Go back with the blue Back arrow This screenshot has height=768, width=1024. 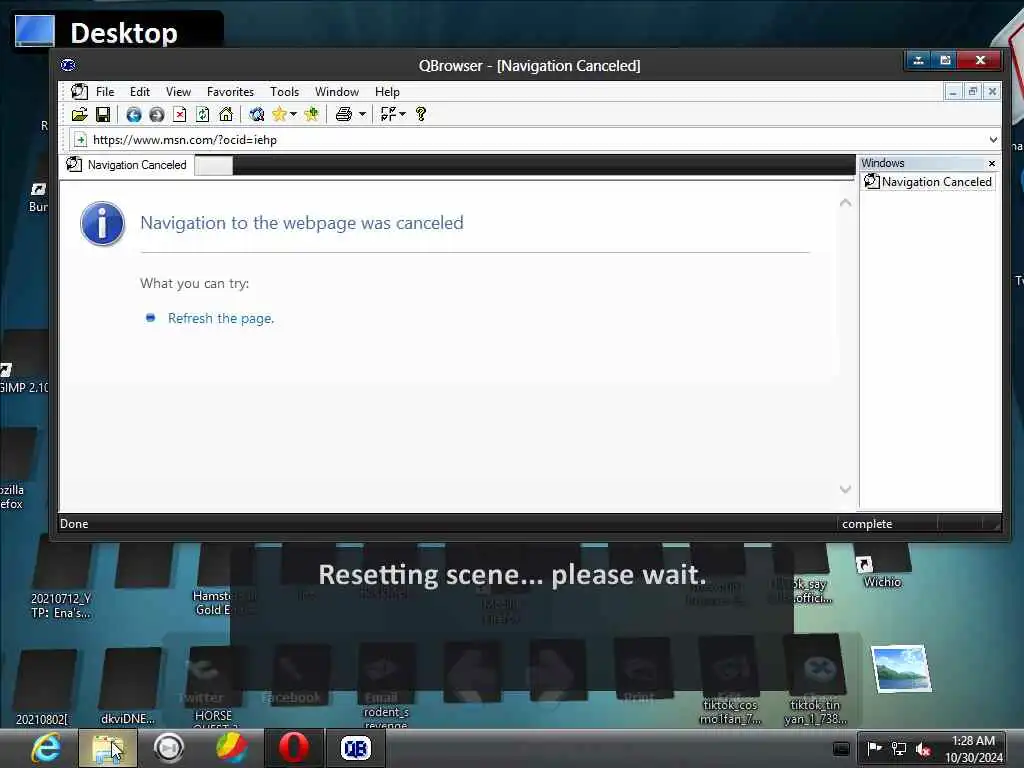pyautogui.click(x=134, y=115)
